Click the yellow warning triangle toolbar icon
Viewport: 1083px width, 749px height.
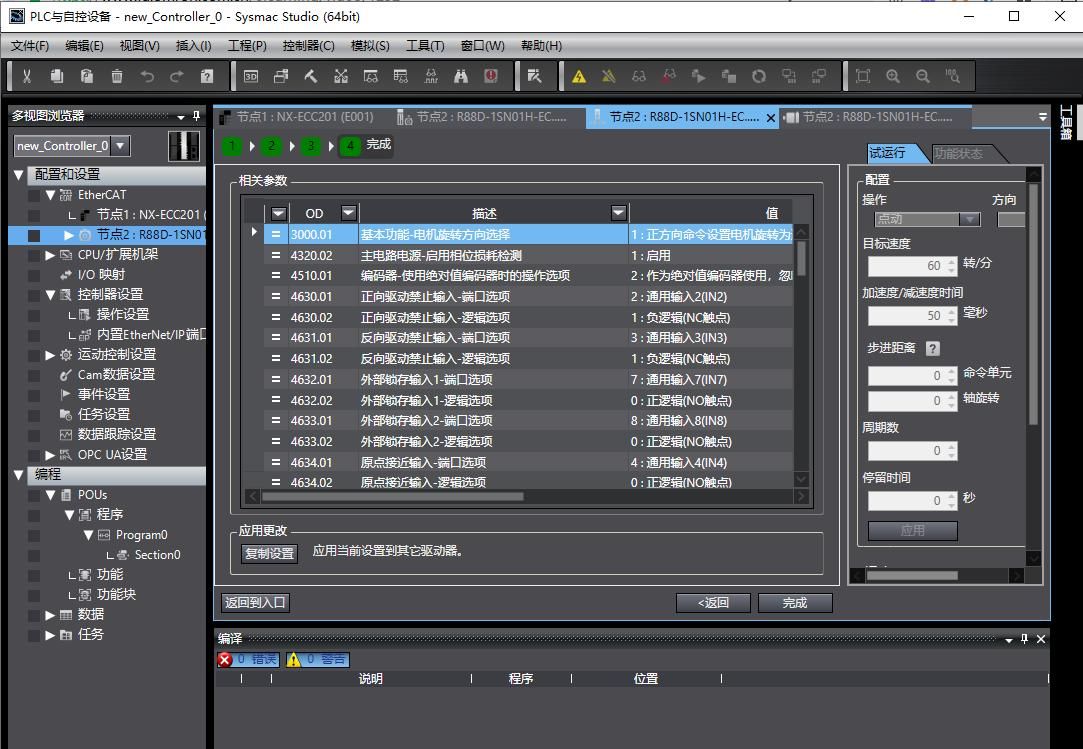click(x=578, y=76)
